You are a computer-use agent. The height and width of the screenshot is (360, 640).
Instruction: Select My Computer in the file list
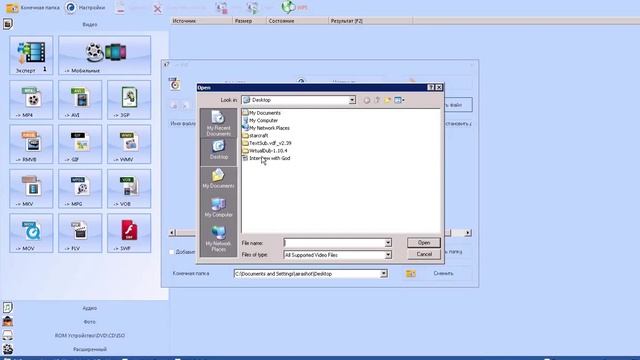(260, 120)
